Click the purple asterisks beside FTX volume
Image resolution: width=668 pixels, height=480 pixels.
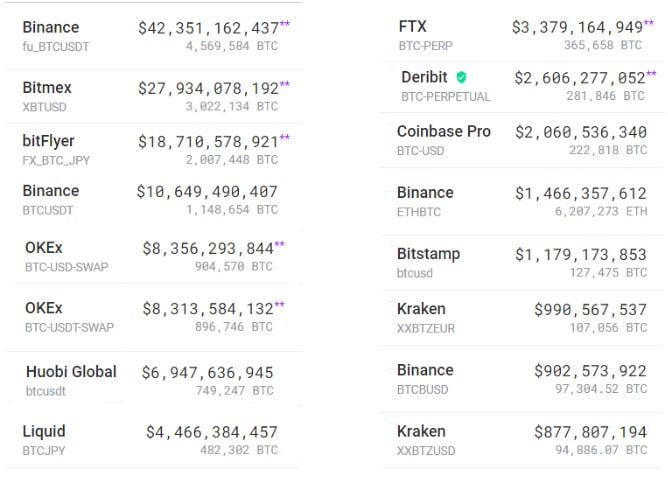[649, 23]
